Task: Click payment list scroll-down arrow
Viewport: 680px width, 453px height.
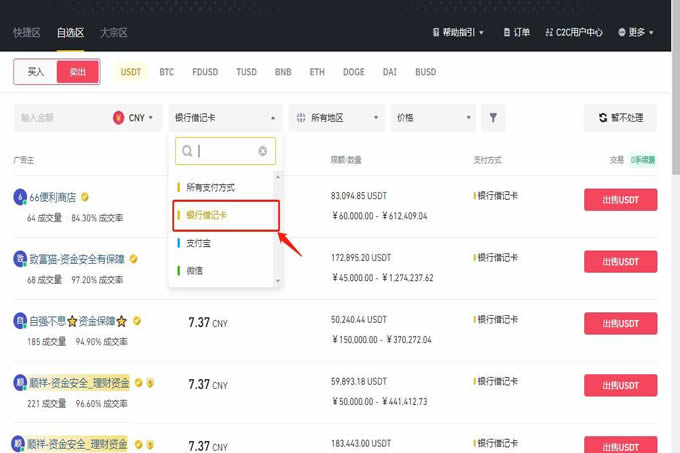Action: 278,281
